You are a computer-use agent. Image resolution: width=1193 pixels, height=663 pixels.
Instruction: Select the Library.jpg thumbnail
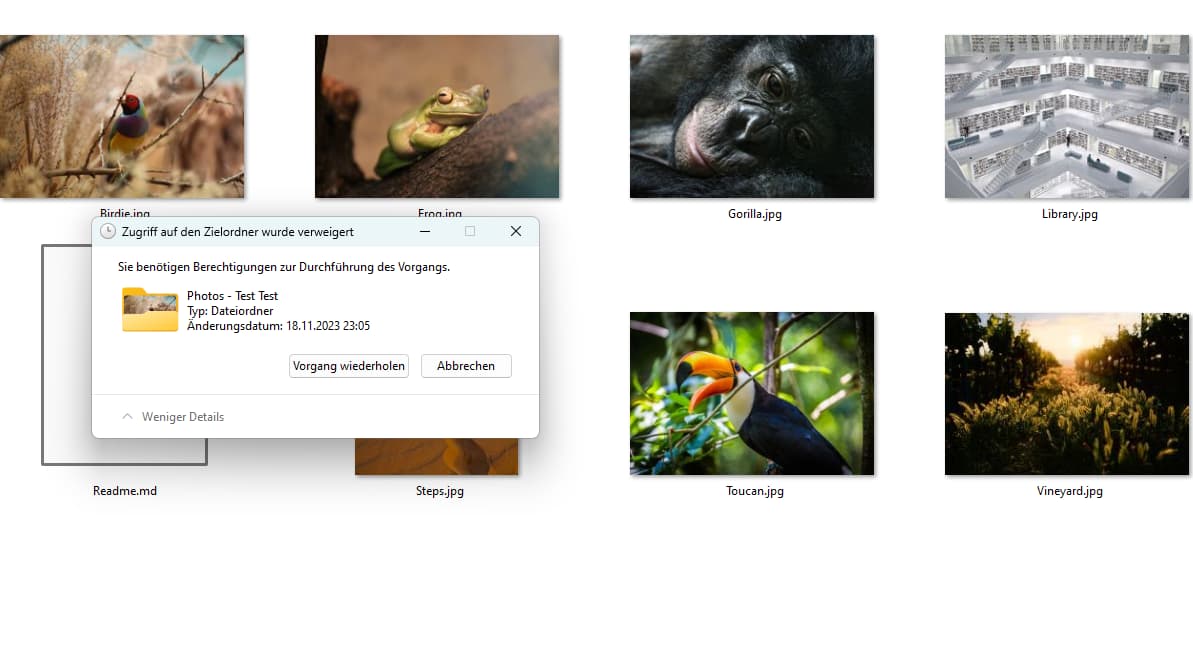click(1067, 116)
